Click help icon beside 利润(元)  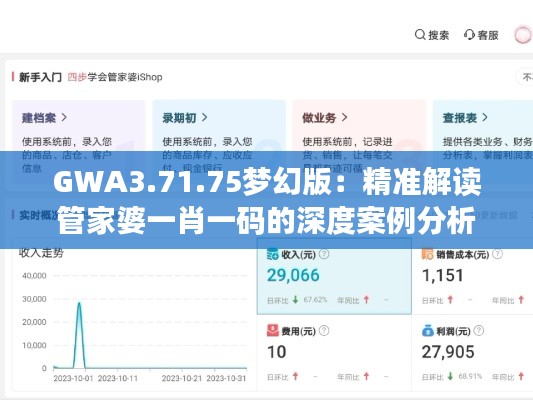click(479, 330)
